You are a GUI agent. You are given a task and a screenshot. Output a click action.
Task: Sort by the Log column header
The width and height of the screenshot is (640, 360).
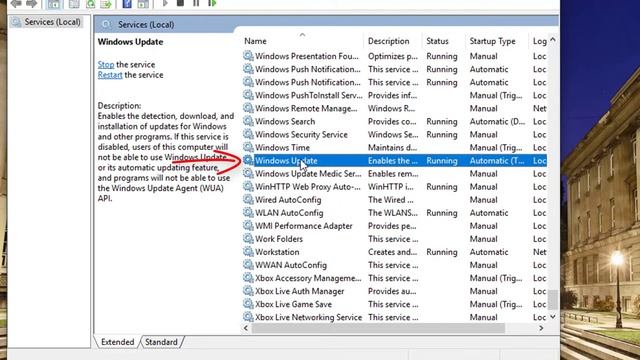[x=539, y=41]
